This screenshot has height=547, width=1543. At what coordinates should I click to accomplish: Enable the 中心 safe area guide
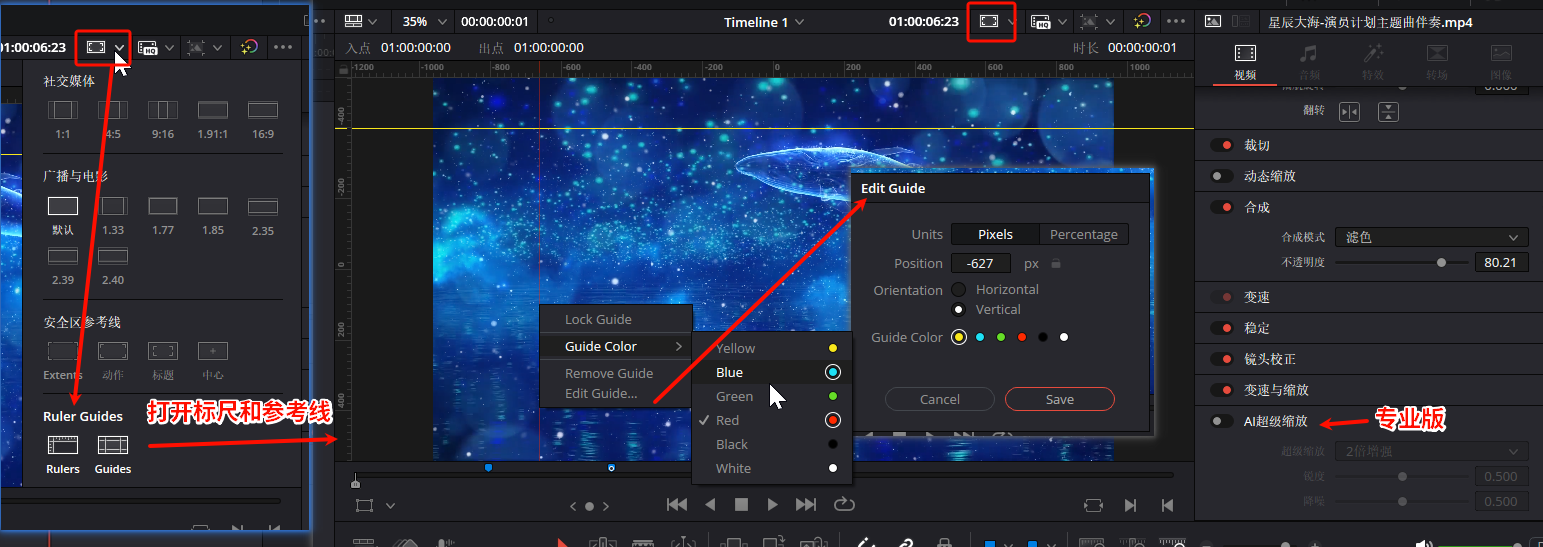coord(213,351)
